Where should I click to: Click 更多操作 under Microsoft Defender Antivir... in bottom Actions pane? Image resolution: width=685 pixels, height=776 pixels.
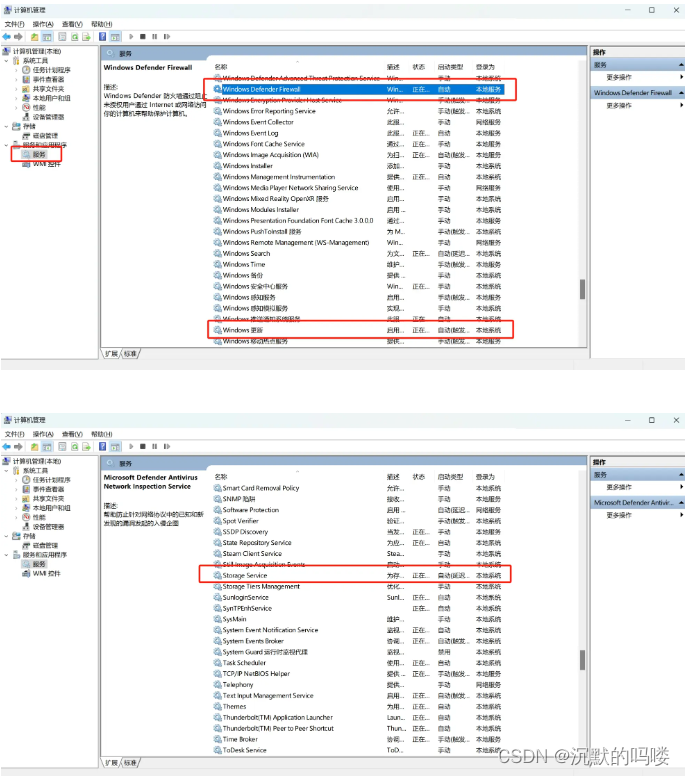tap(619, 515)
